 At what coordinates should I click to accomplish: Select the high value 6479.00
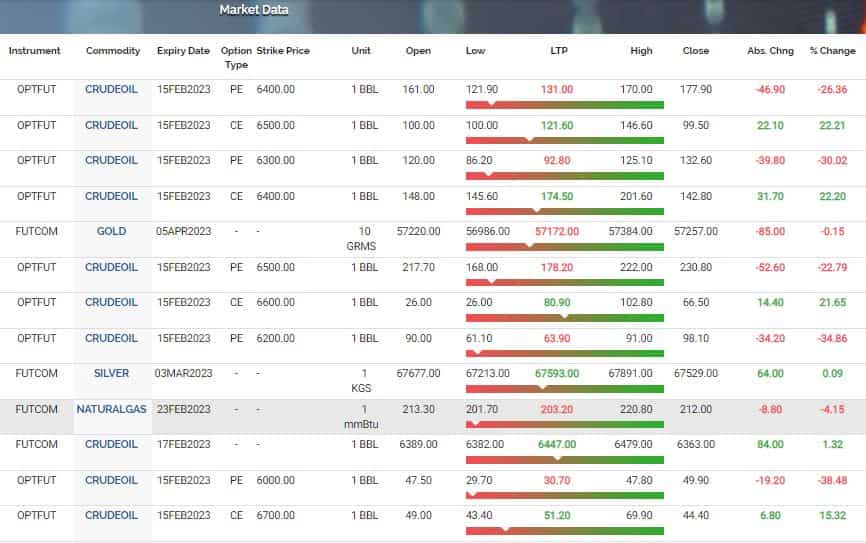(633, 444)
